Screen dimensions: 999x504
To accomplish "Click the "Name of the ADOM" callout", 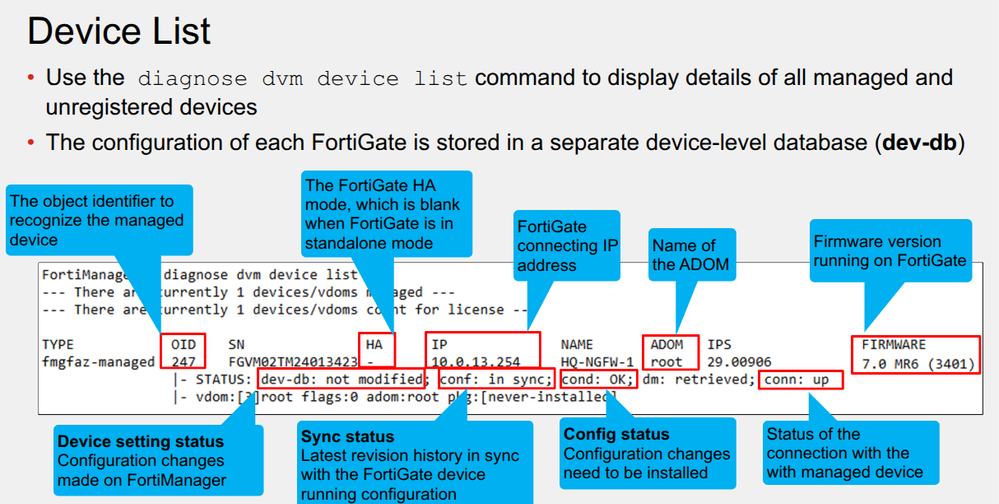I will (692, 254).
